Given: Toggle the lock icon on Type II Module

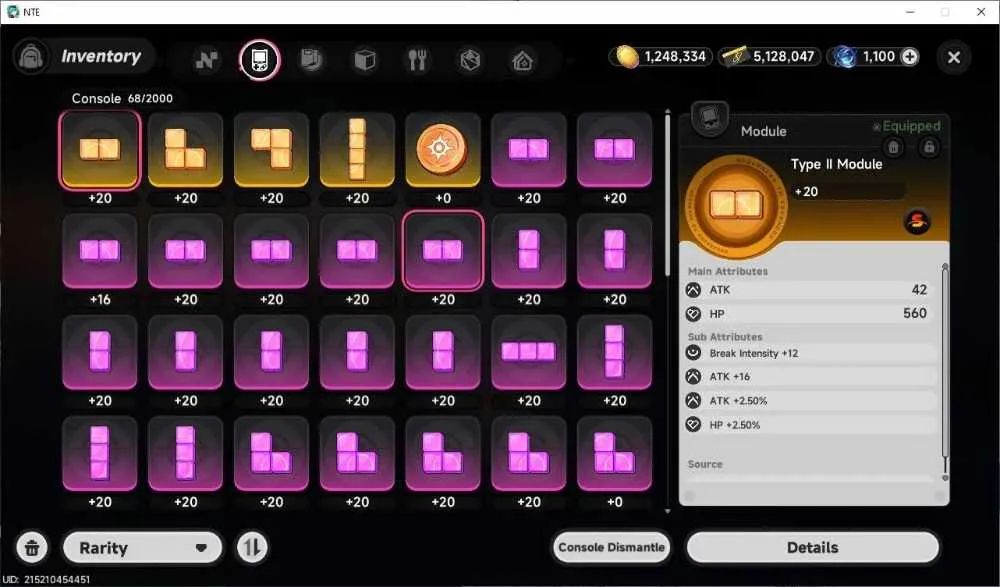Looking at the screenshot, I should tap(929, 147).
